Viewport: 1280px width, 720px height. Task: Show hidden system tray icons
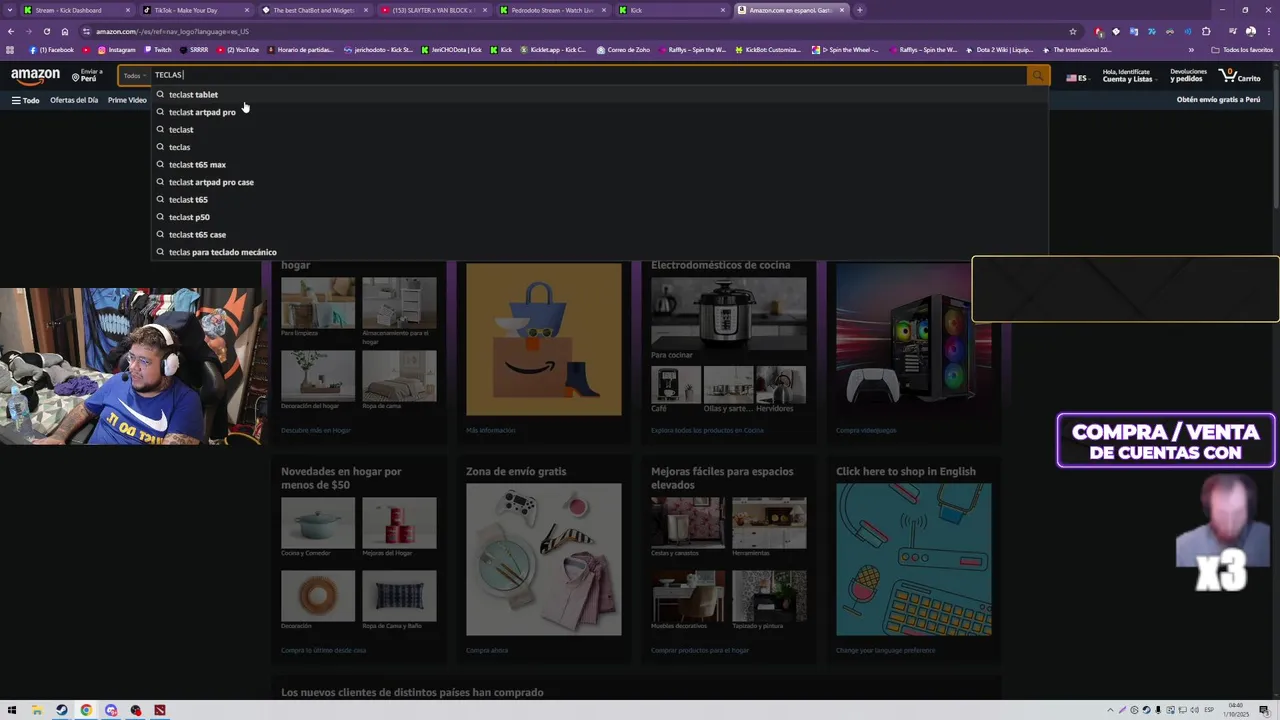pos(1110,710)
